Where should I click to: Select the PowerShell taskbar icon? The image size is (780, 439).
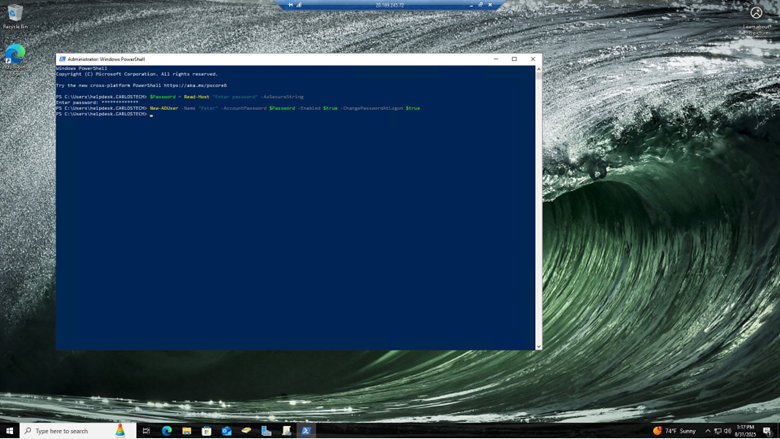coord(306,431)
